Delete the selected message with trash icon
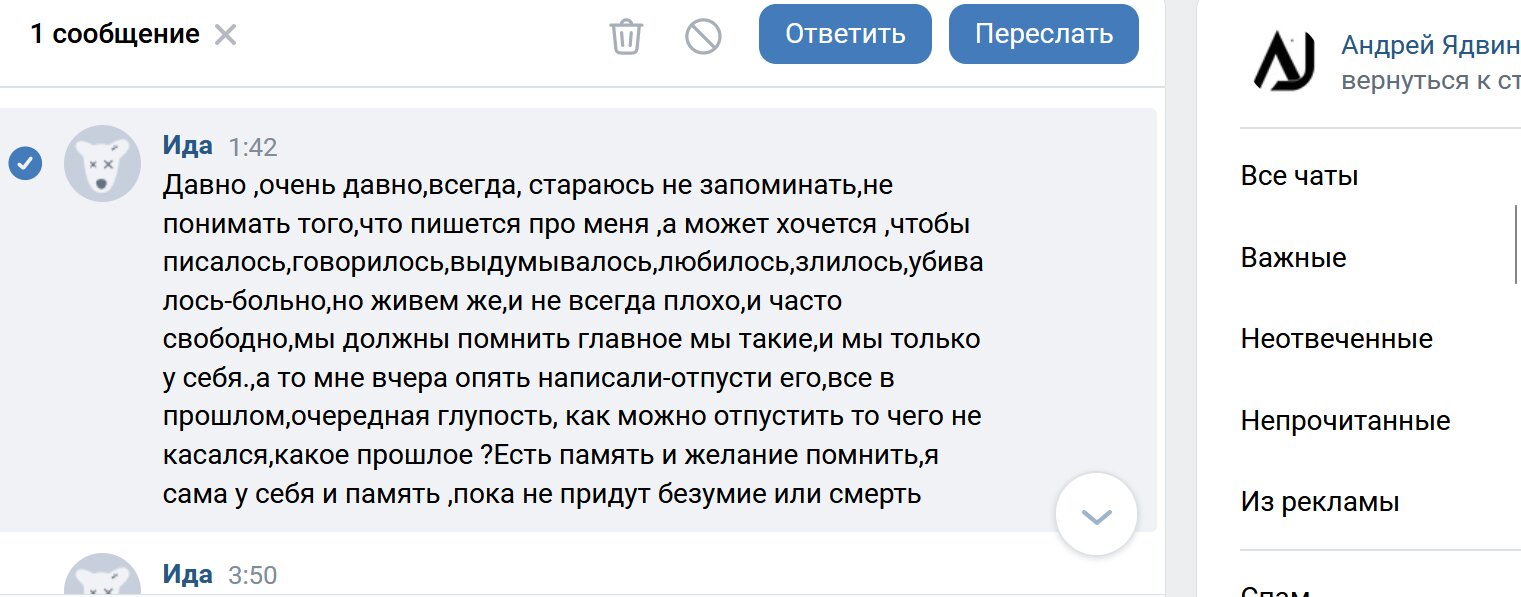 coord(626,37)
